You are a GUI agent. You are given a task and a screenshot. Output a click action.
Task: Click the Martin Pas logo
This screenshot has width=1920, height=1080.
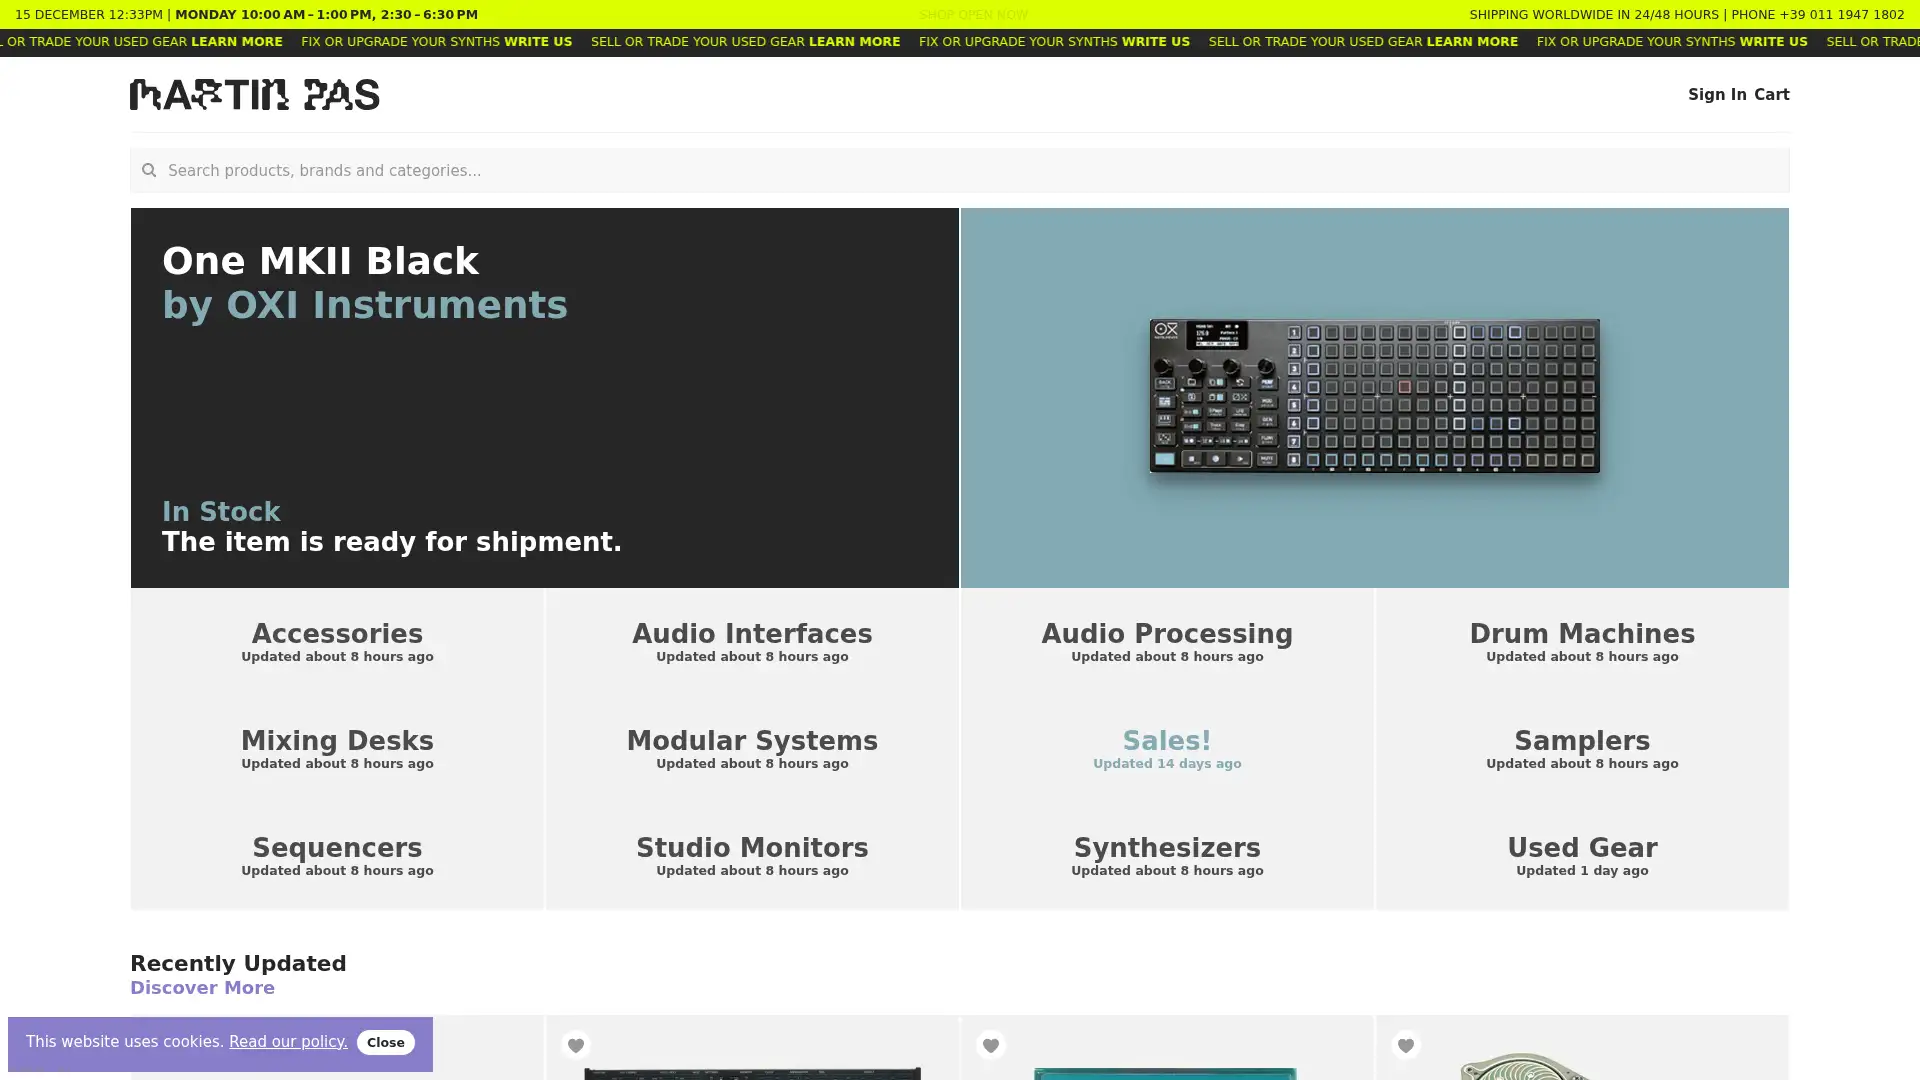pos(254,95)
